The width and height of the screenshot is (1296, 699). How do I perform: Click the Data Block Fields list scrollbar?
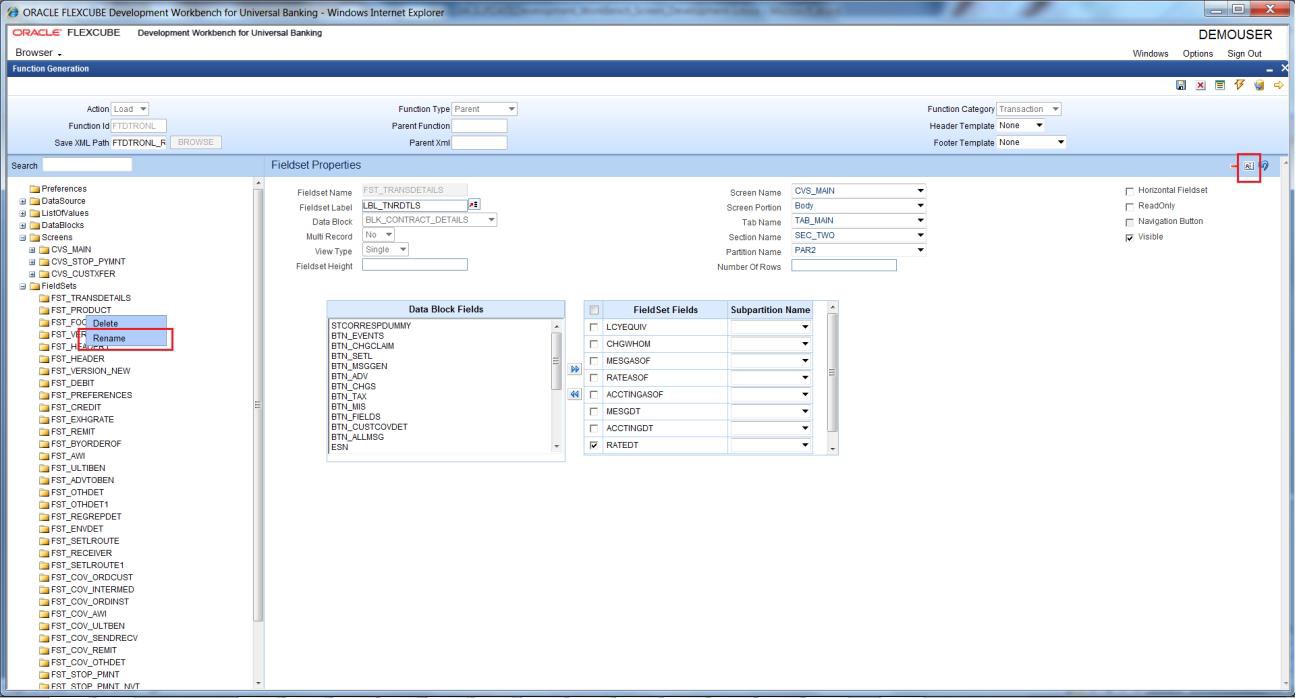coord(557,360)
